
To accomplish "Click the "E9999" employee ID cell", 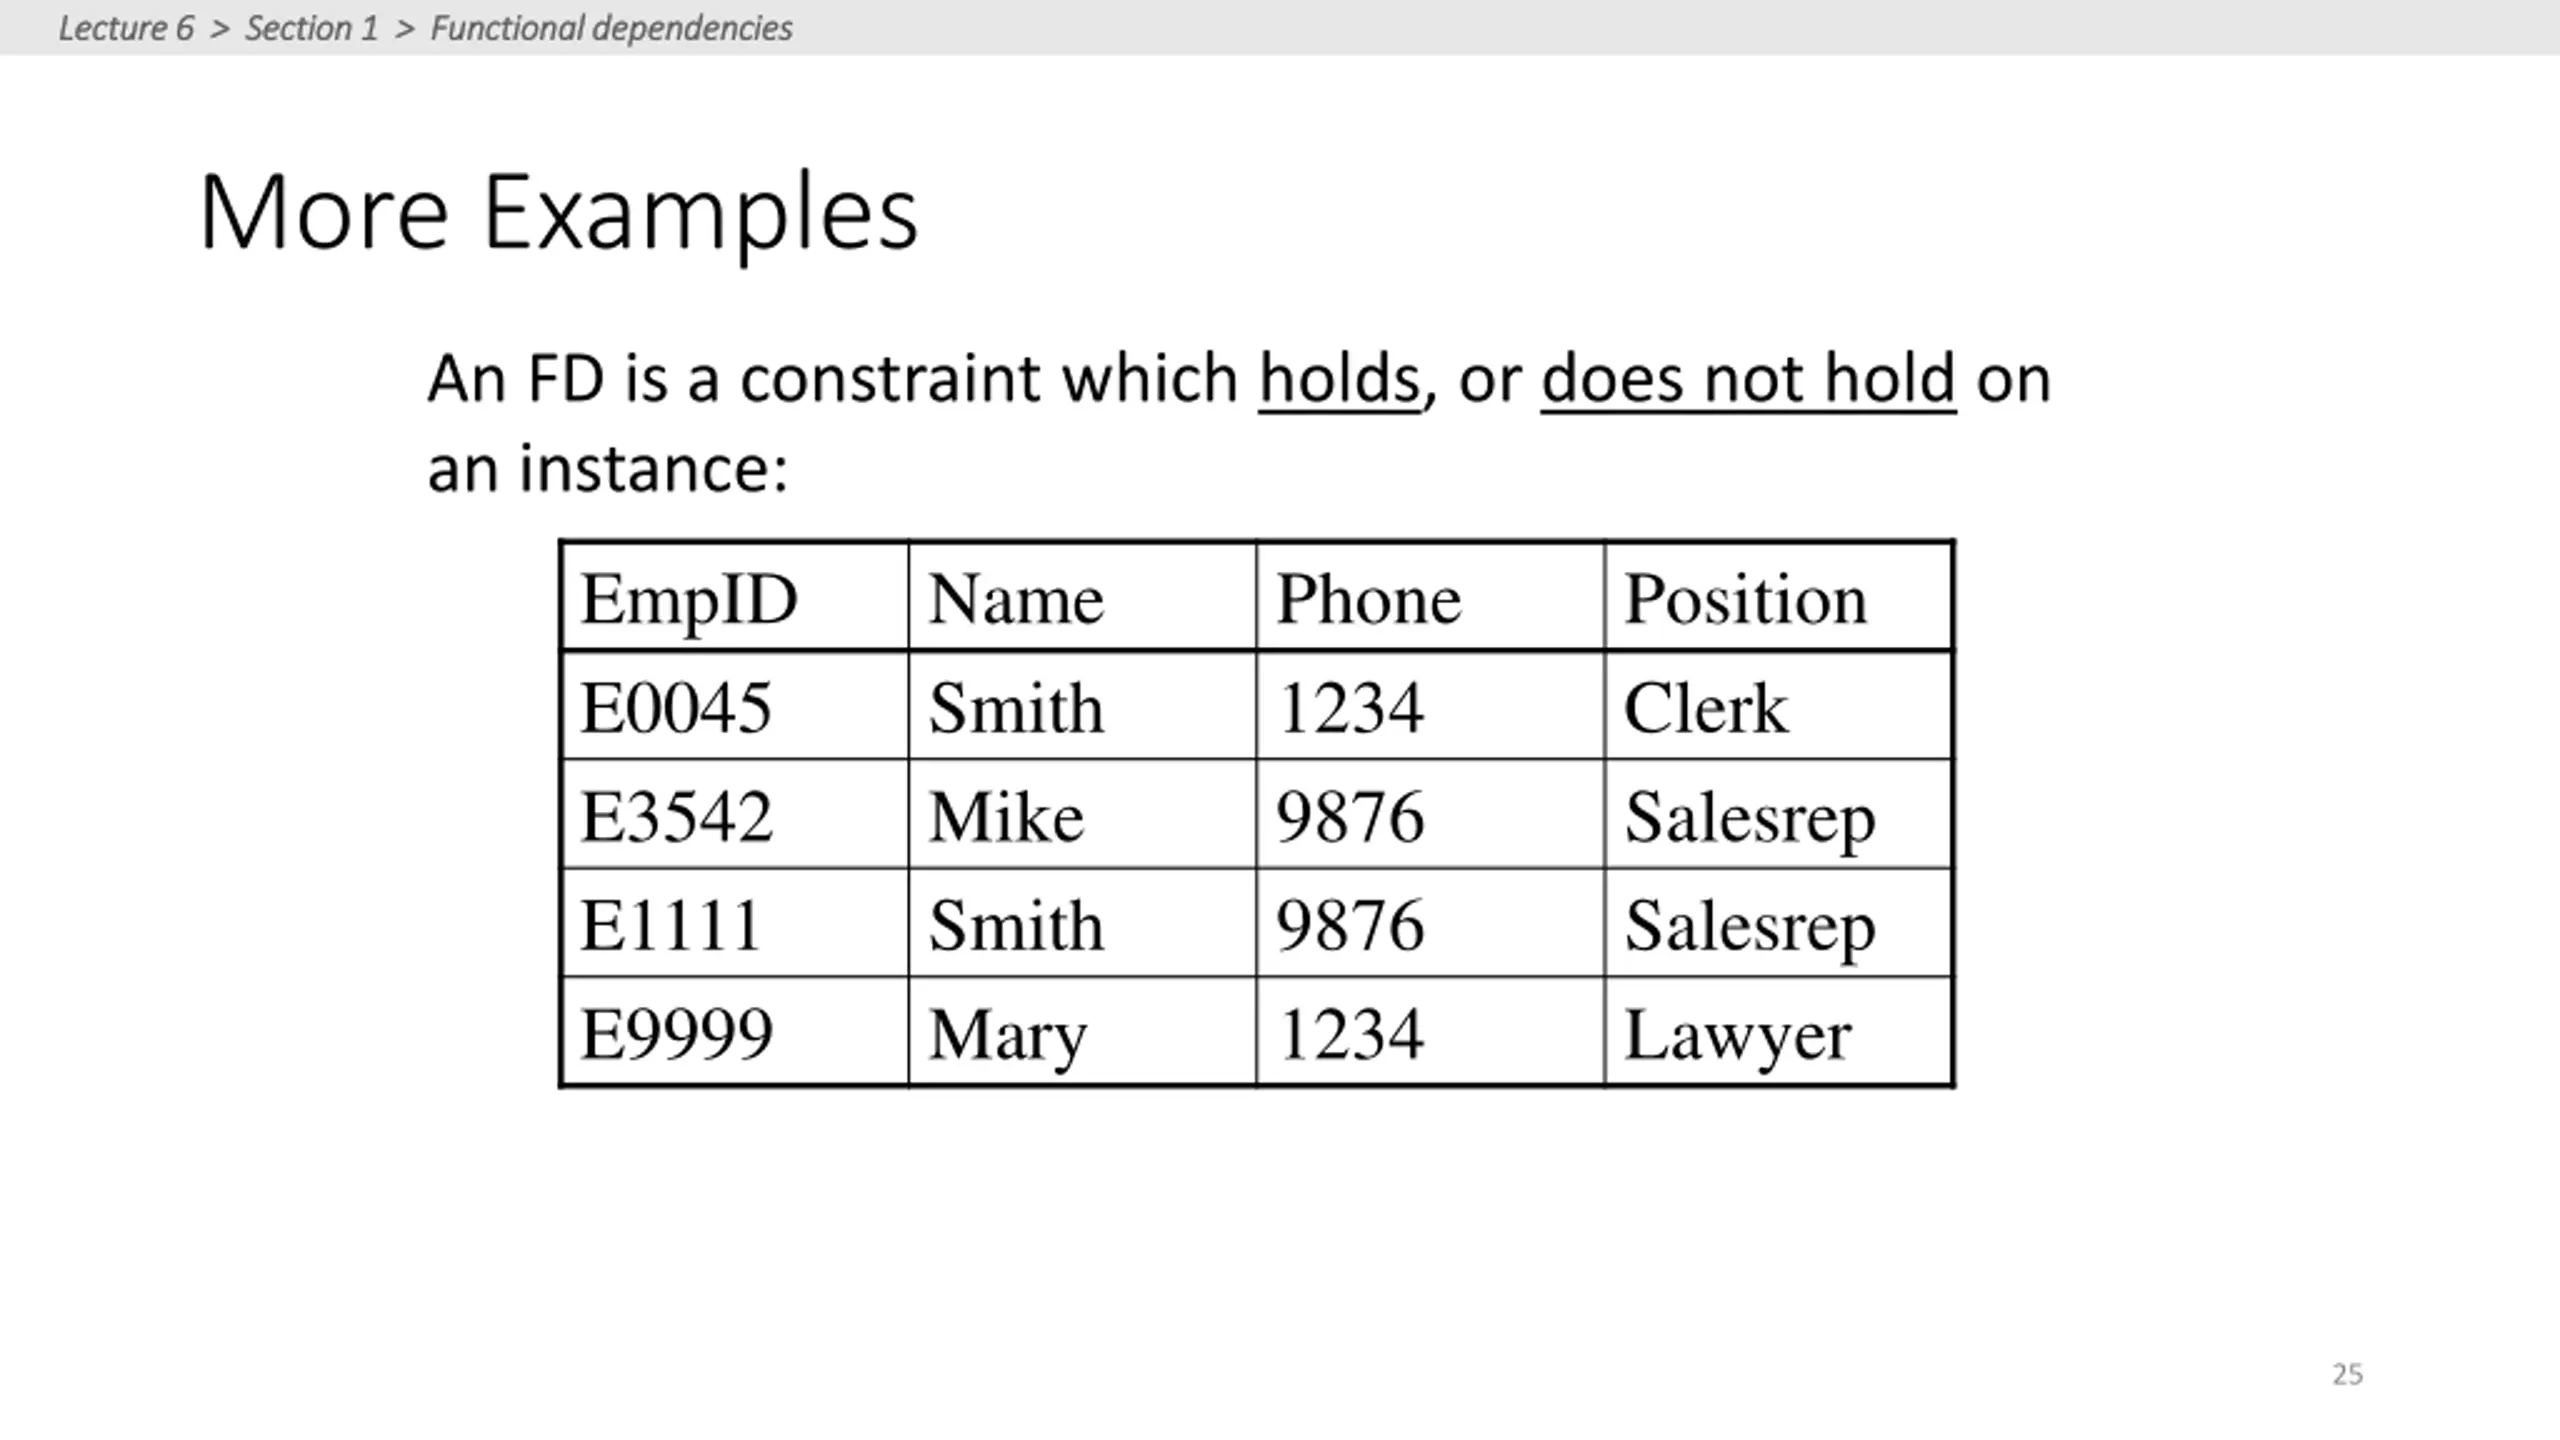I will click(x=676, y=1034).
